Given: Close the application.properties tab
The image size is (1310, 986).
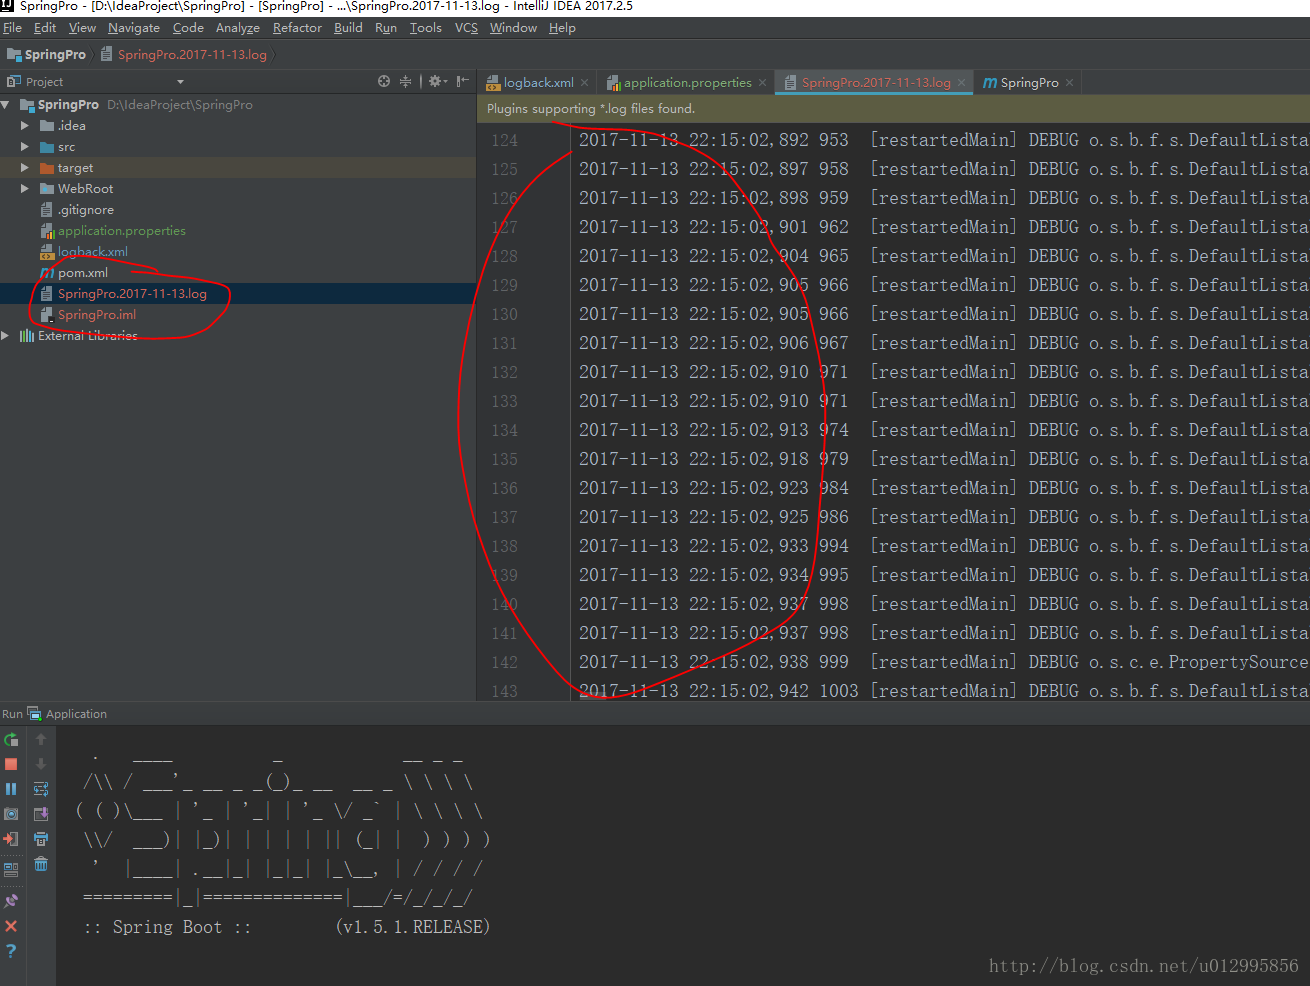Looking at the screenshot, I should [x=762, y=82].
